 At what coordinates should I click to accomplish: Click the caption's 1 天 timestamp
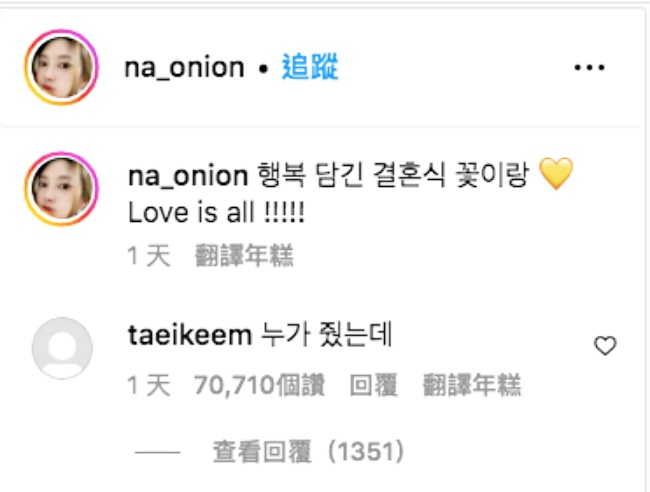tap(149, 255)
